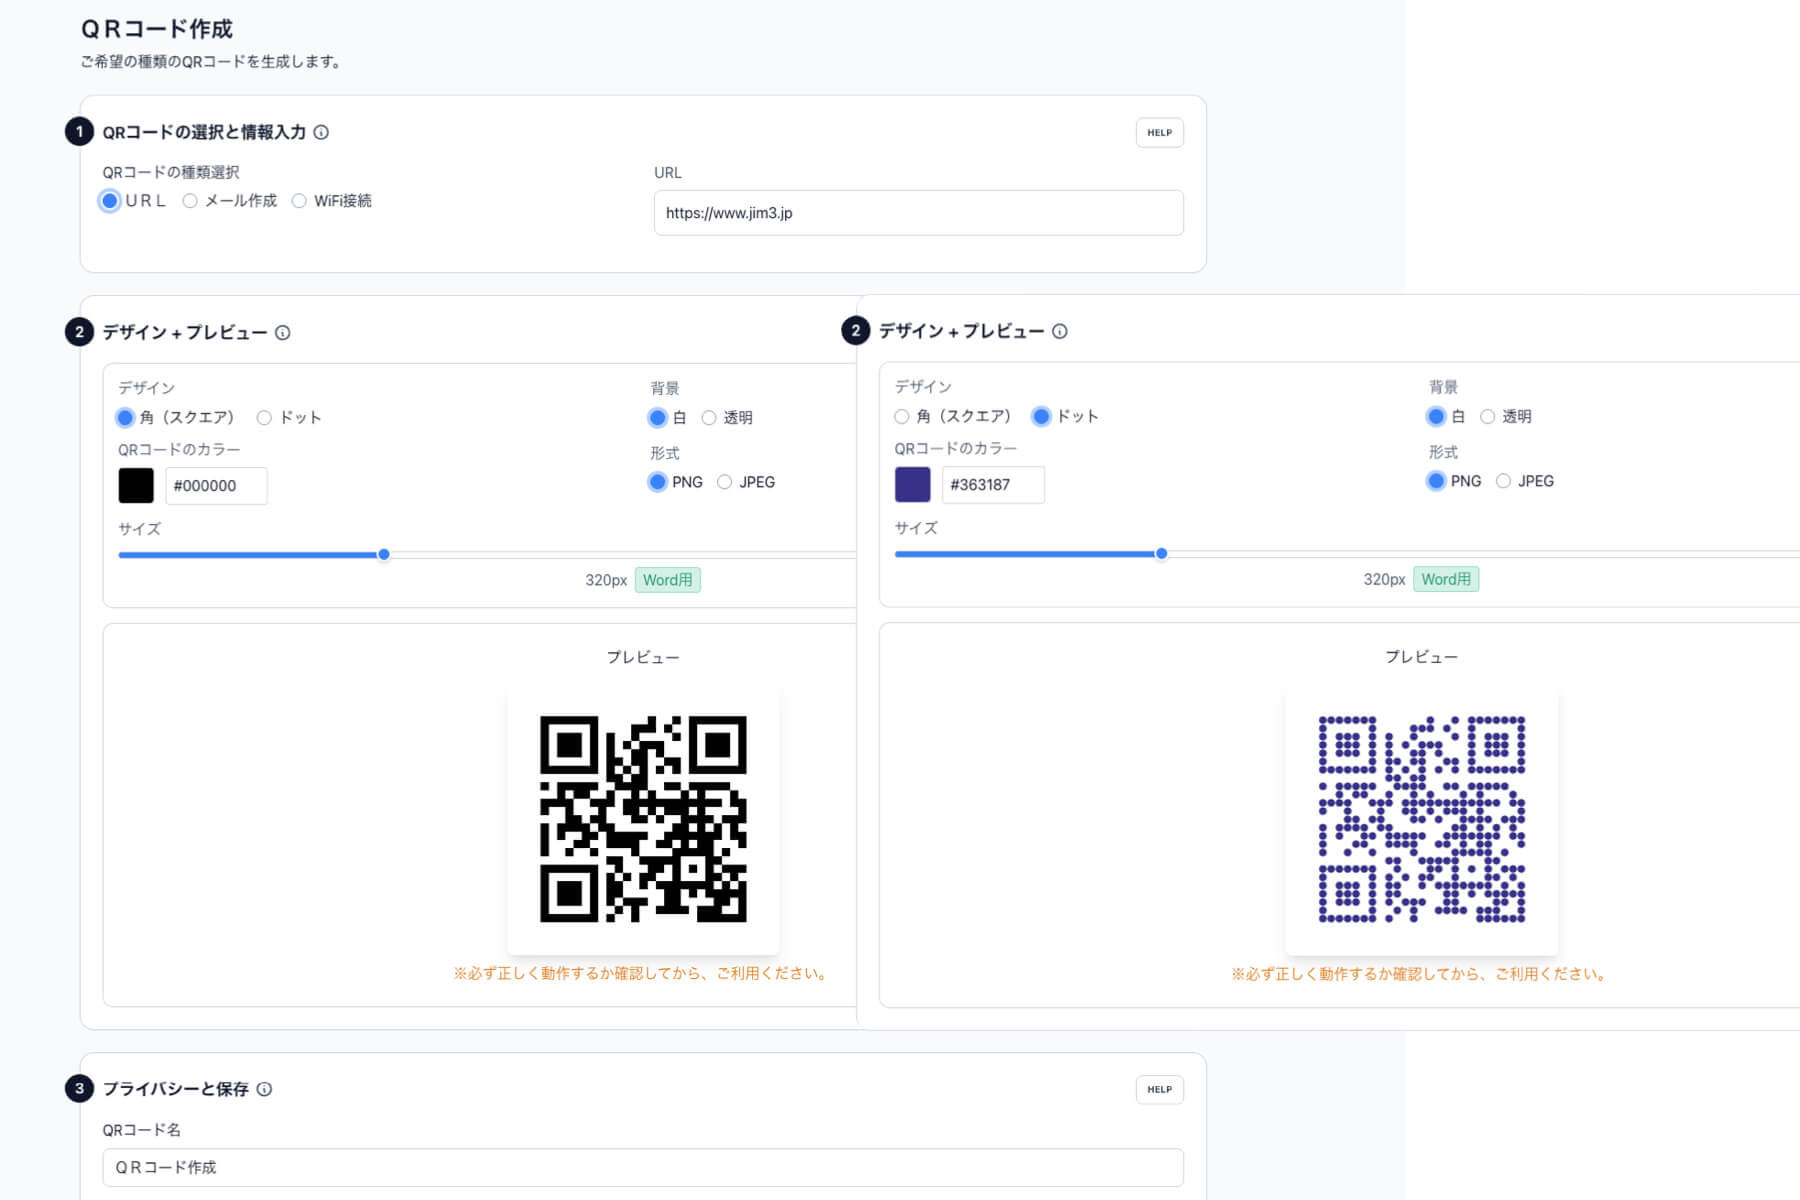
Task: Click the left size slider handle
Action: 384,554
